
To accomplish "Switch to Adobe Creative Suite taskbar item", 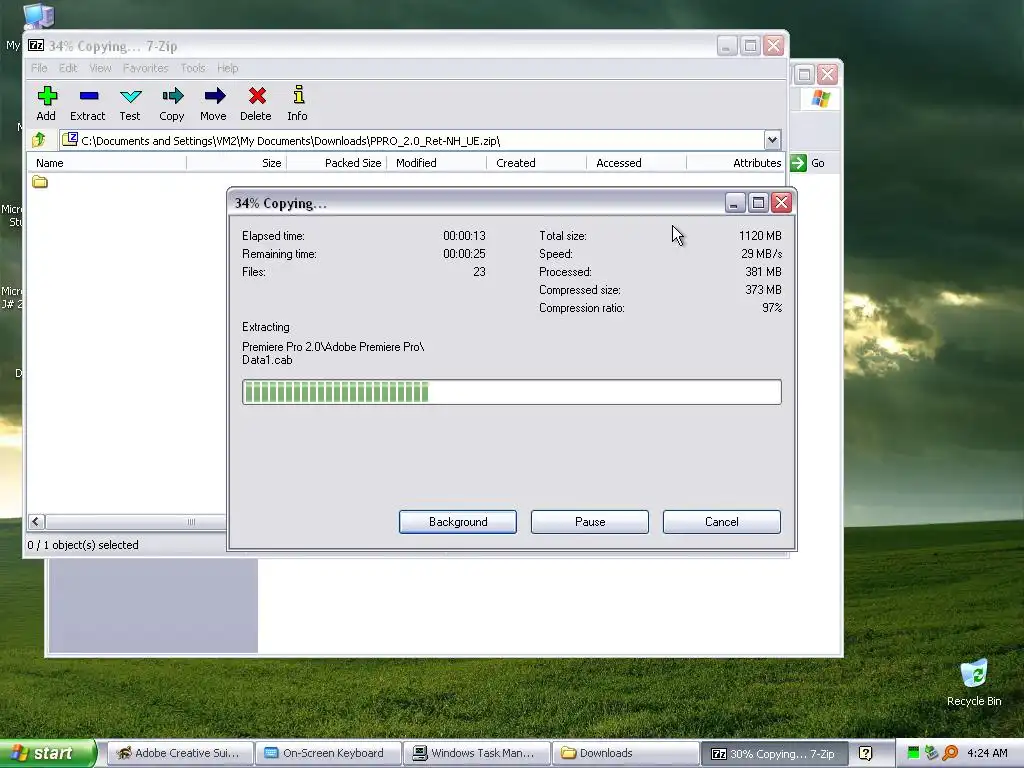I will [x=178, y=753].
